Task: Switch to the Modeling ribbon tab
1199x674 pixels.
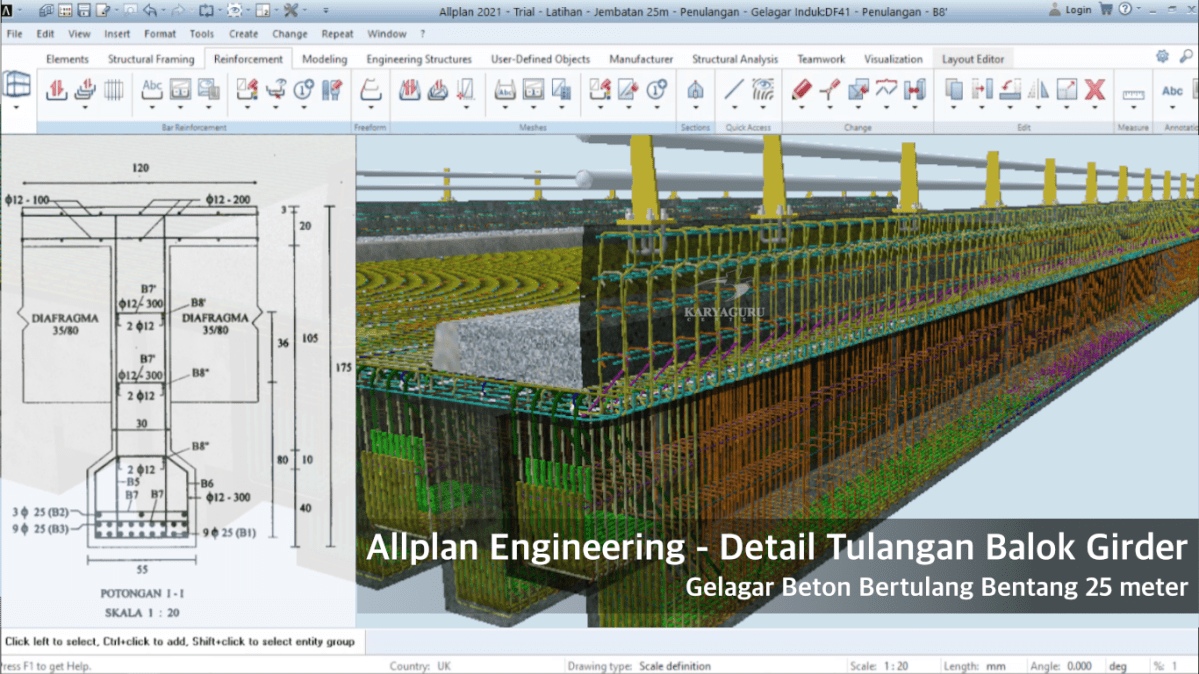Action: click(325, 59)
